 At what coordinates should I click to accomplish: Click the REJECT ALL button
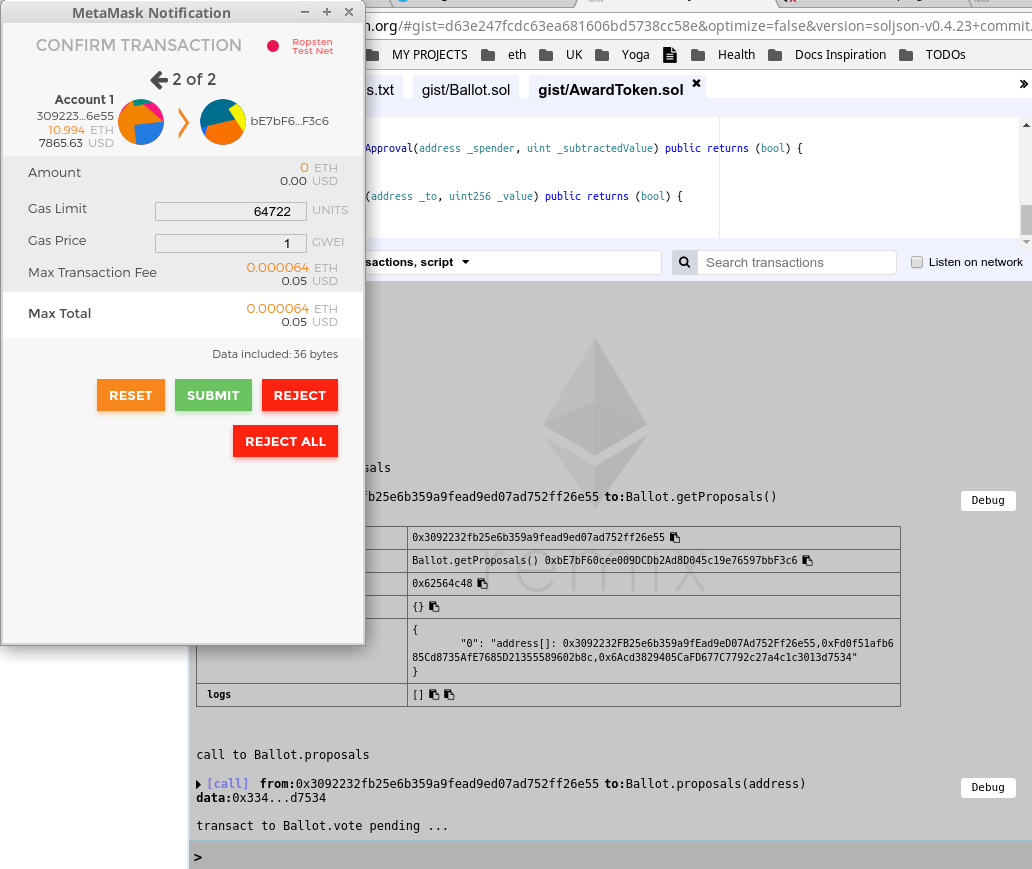[285, 442]
